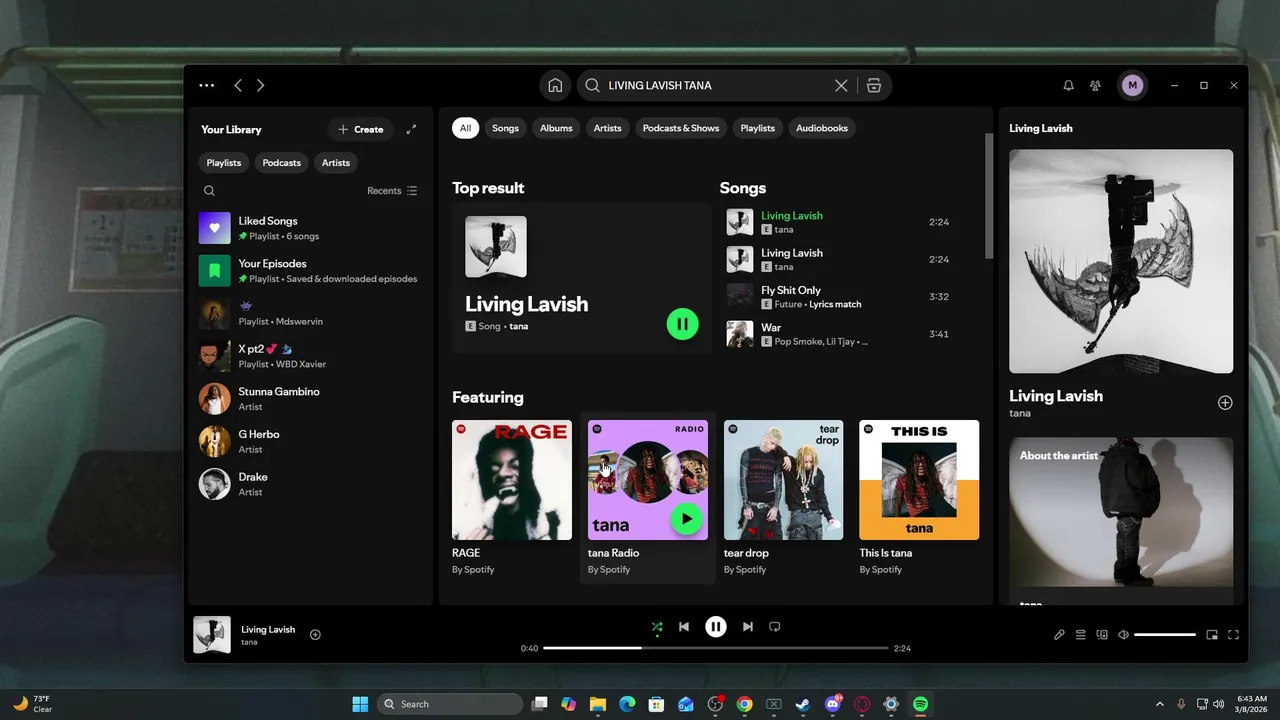Clear the search text with the X
The height and width of the screenshot is (720, 1280).
click(841, 86)
